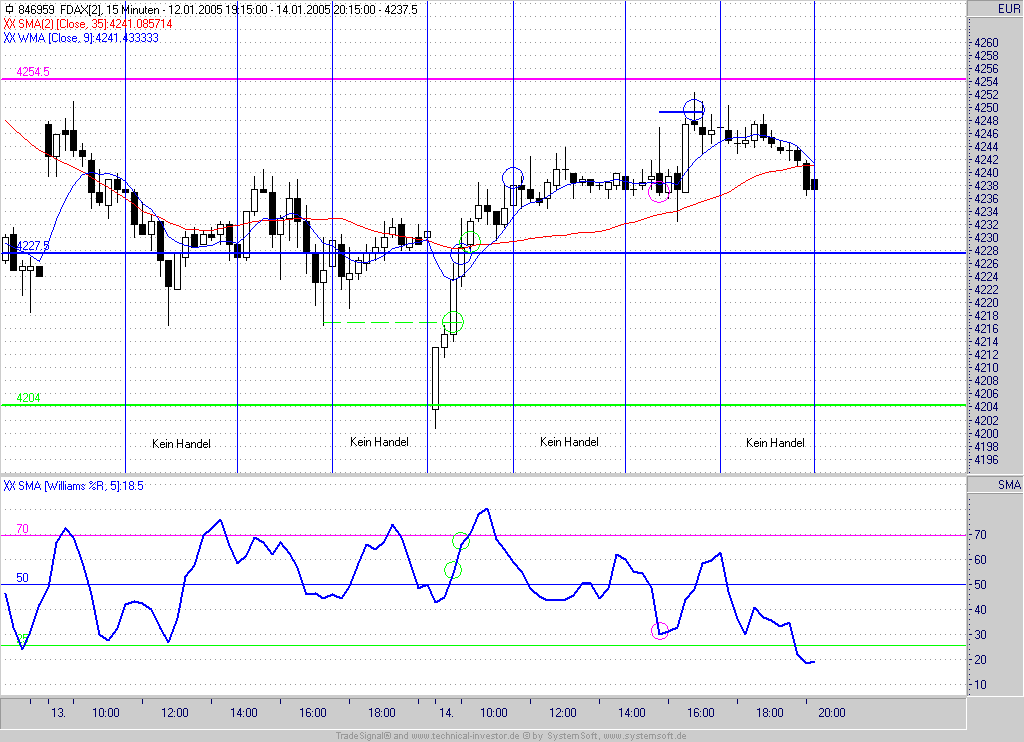Click the blue WMA indicator marker icon
1024x742 pixels.
pyautogui.click(x=9, y=37)
